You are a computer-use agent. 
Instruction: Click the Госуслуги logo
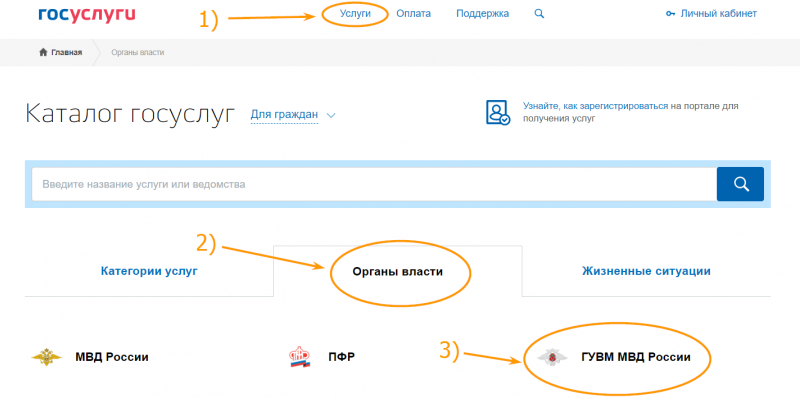pos(87,15)
